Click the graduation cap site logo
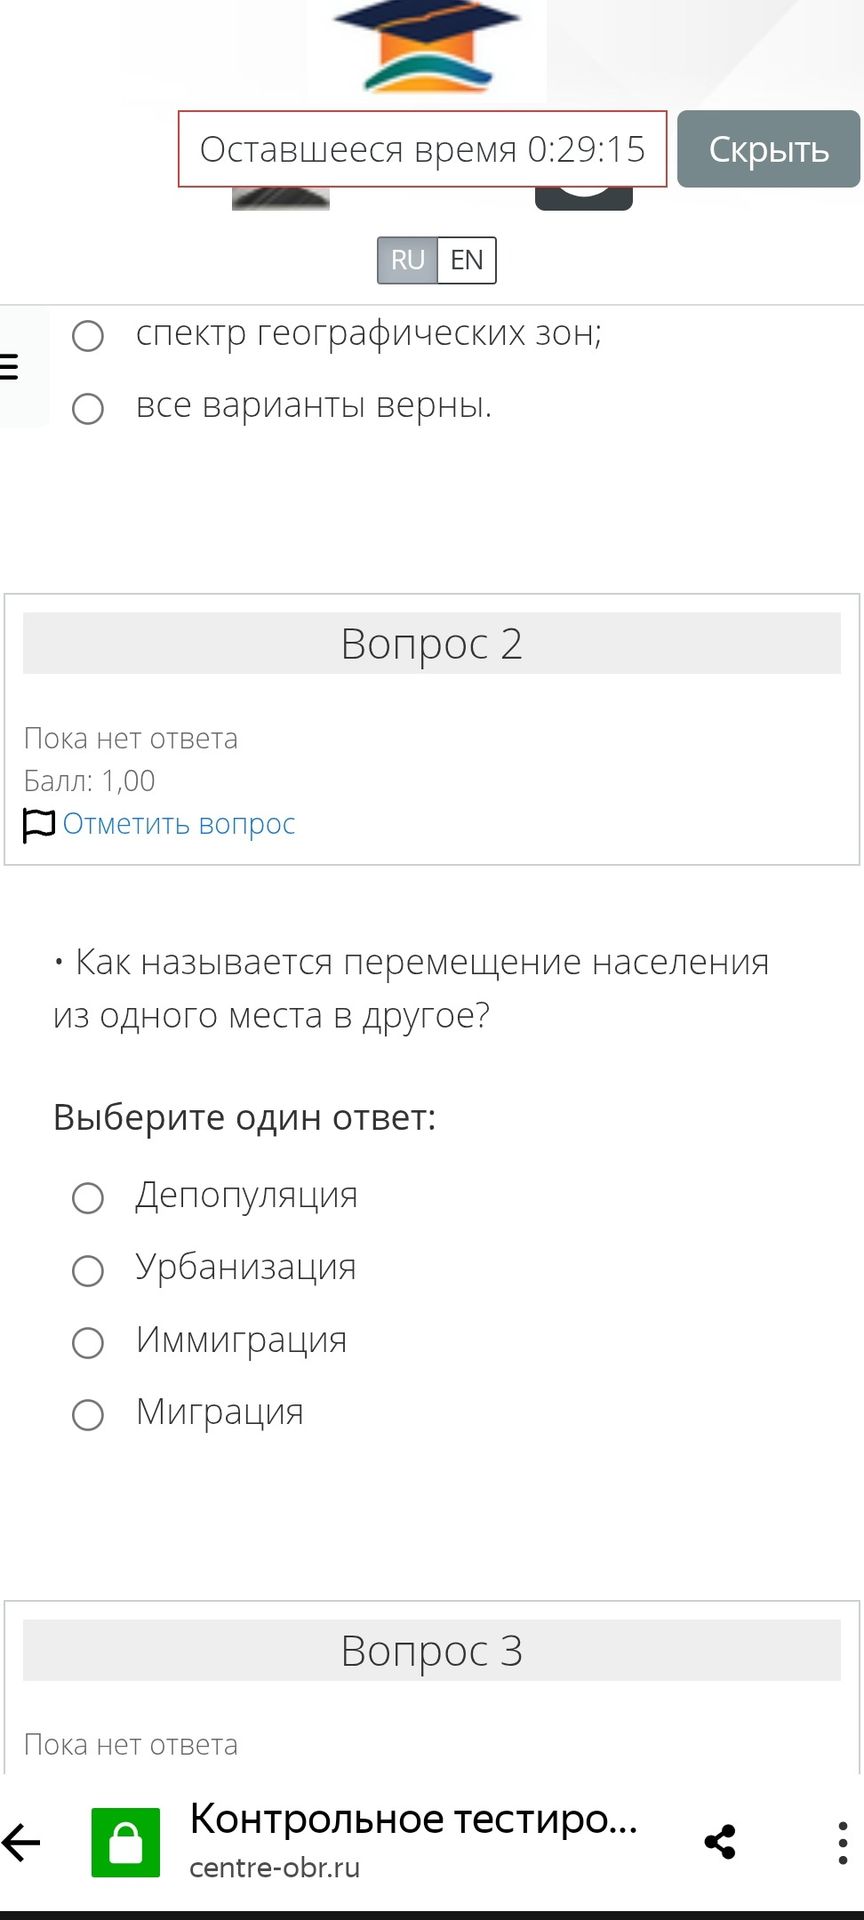 [427, 46]
